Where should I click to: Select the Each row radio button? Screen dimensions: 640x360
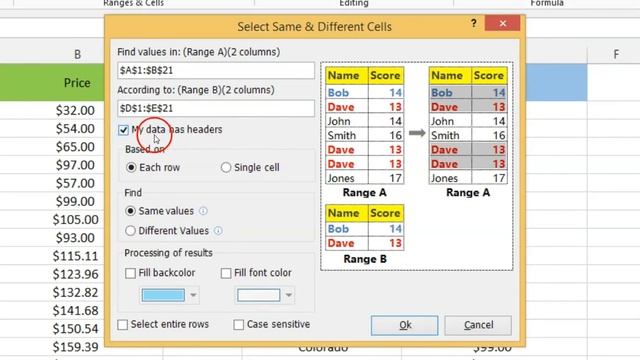pyautogui.click(x=131, y=167)
